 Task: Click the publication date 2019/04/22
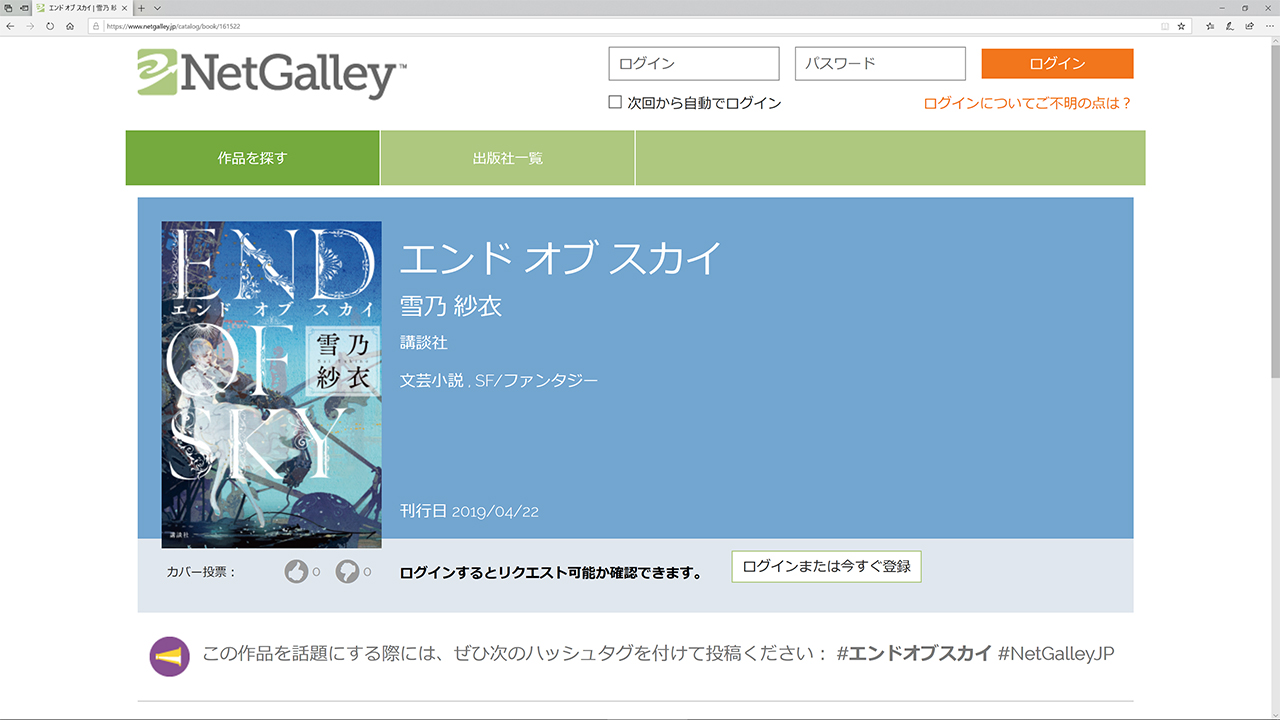495,511
